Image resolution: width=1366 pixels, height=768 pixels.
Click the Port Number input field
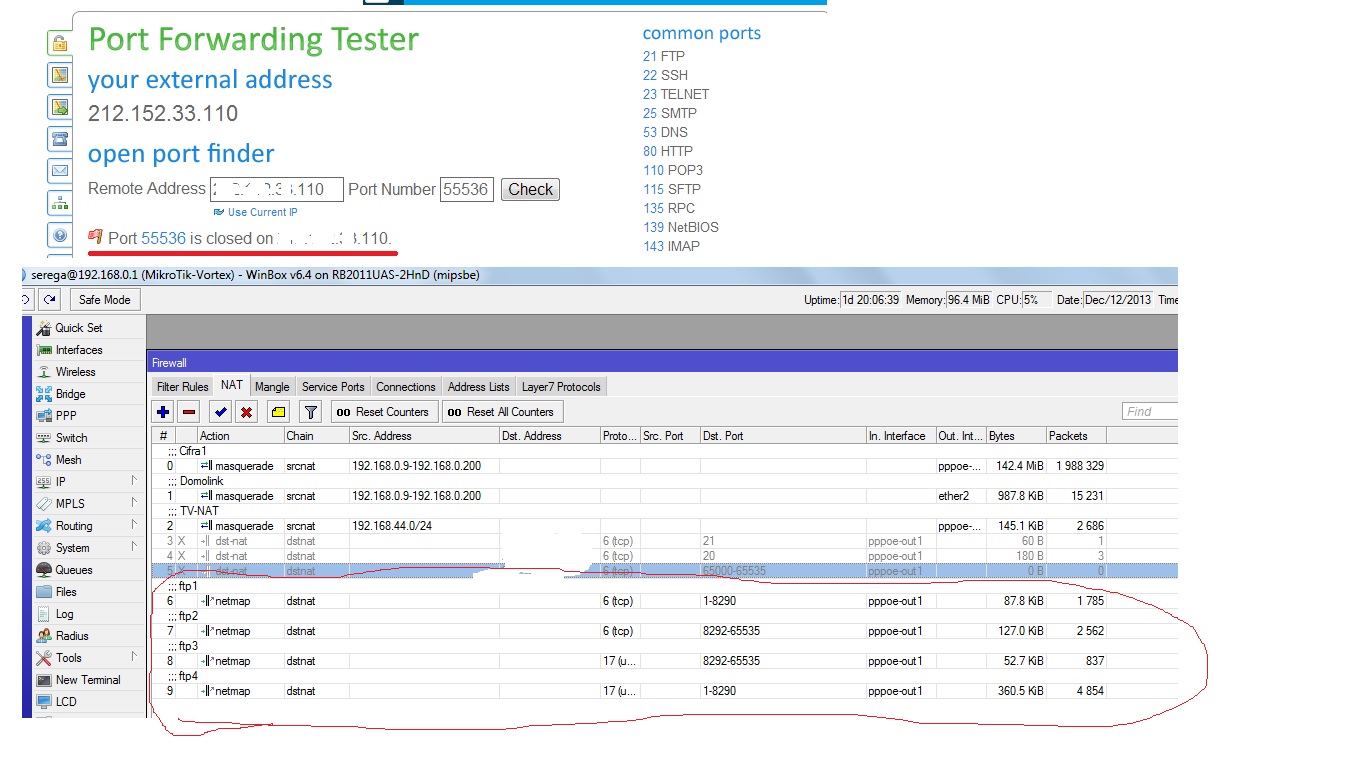point(466,189)
